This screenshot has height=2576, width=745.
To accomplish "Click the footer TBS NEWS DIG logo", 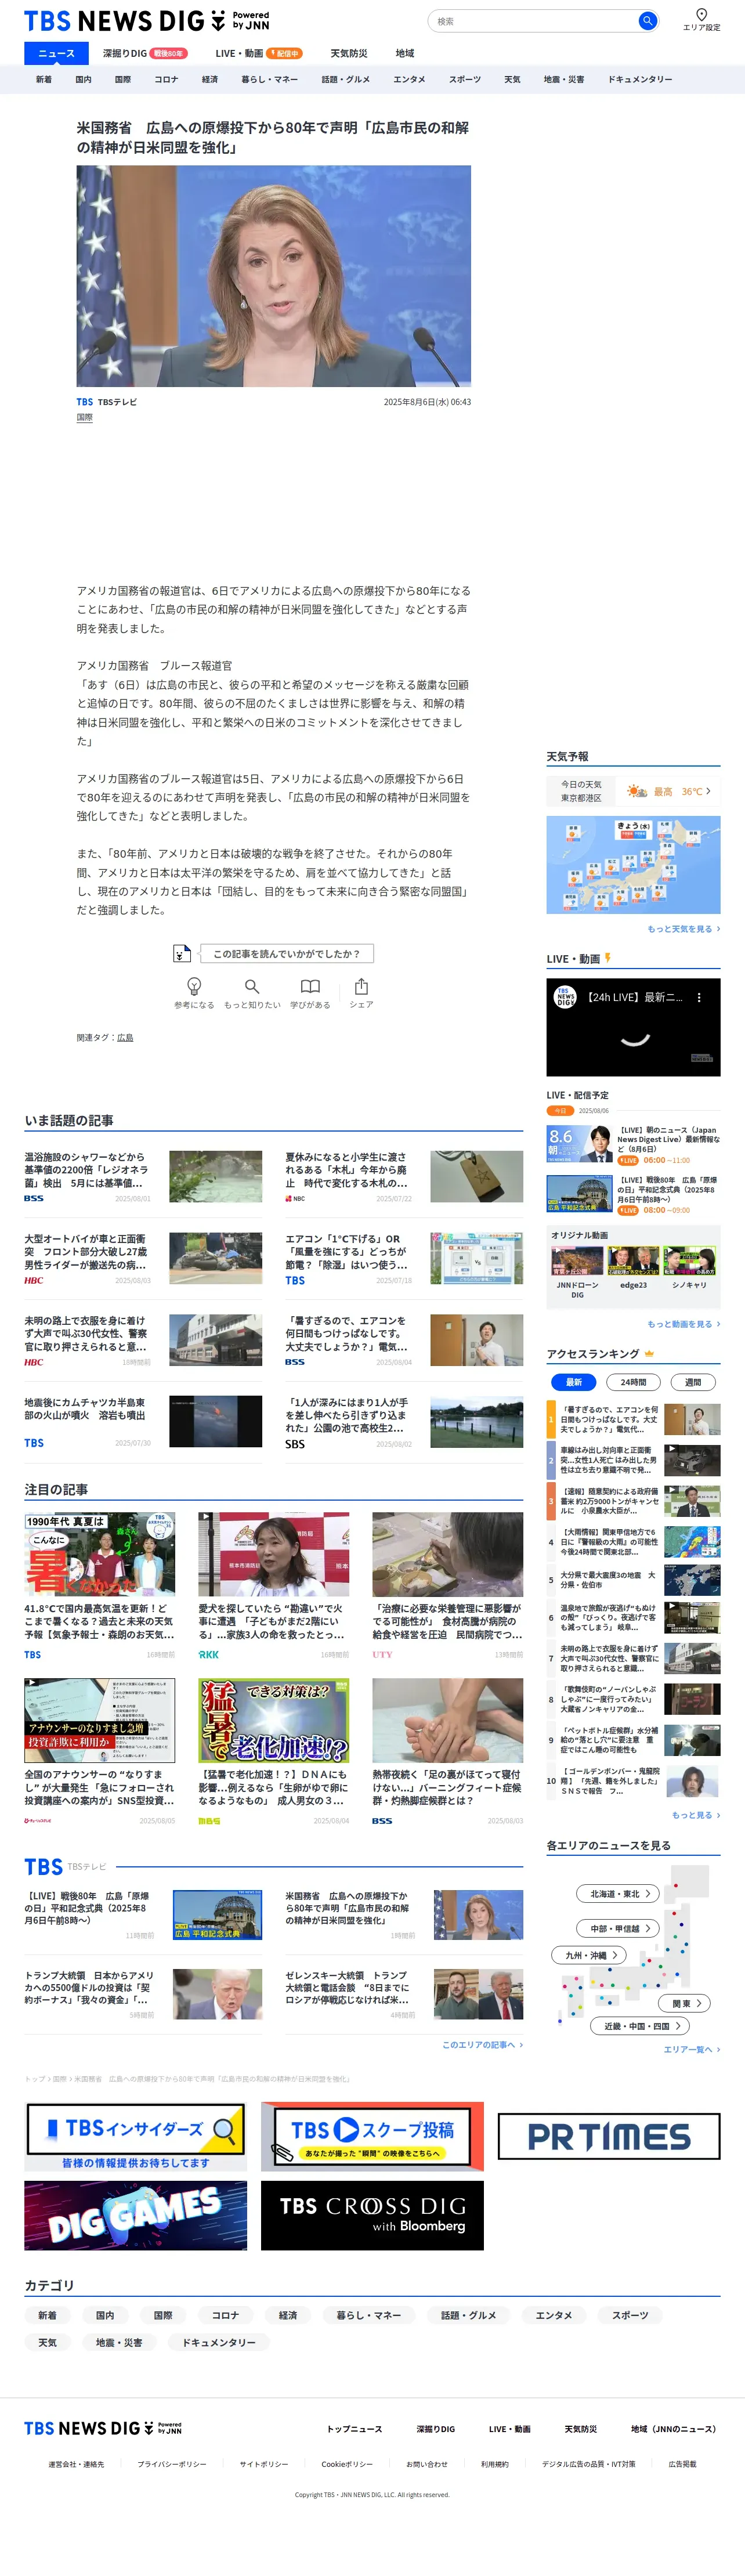I will (x=103, y=2428).
